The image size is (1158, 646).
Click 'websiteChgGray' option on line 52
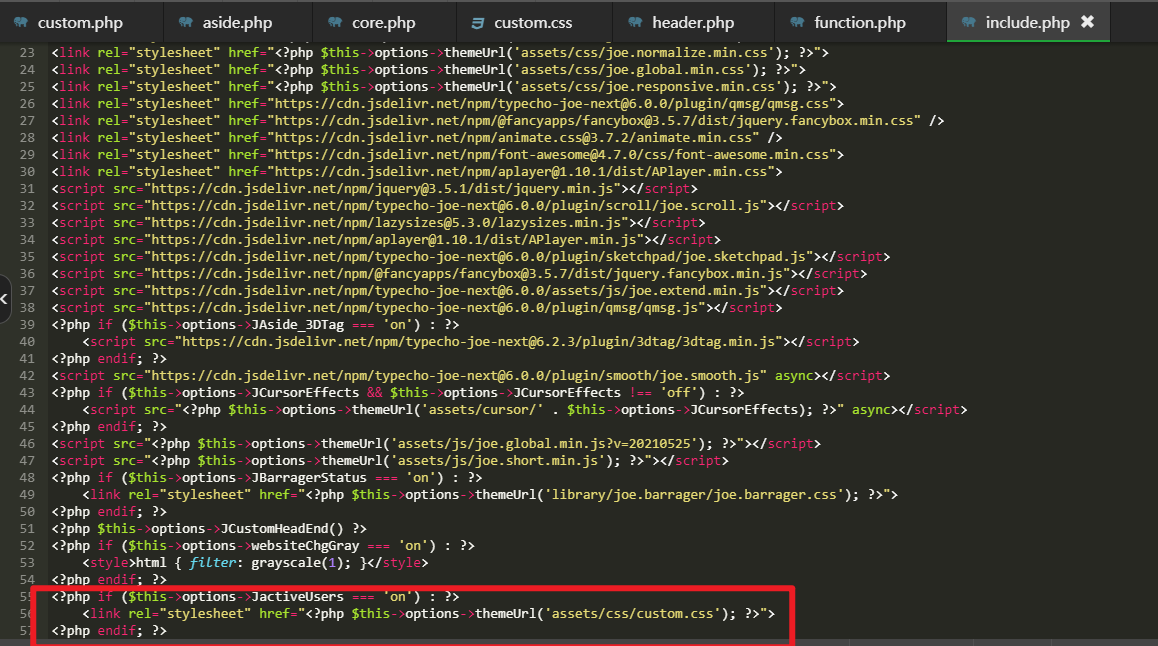click(305, 545)
